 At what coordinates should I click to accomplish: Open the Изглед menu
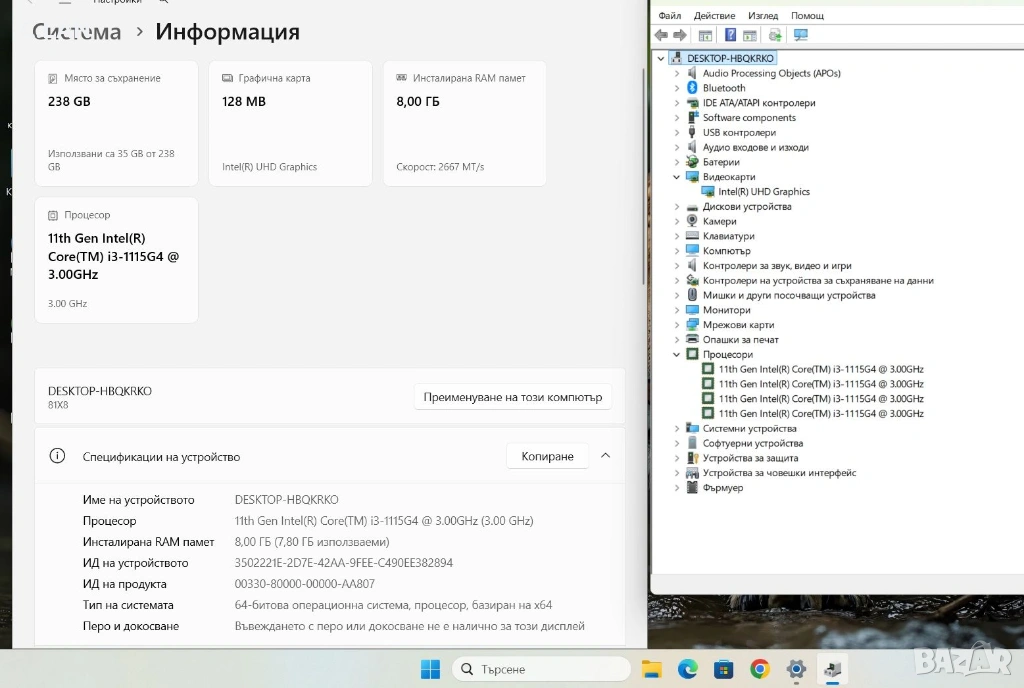point(762,16)
